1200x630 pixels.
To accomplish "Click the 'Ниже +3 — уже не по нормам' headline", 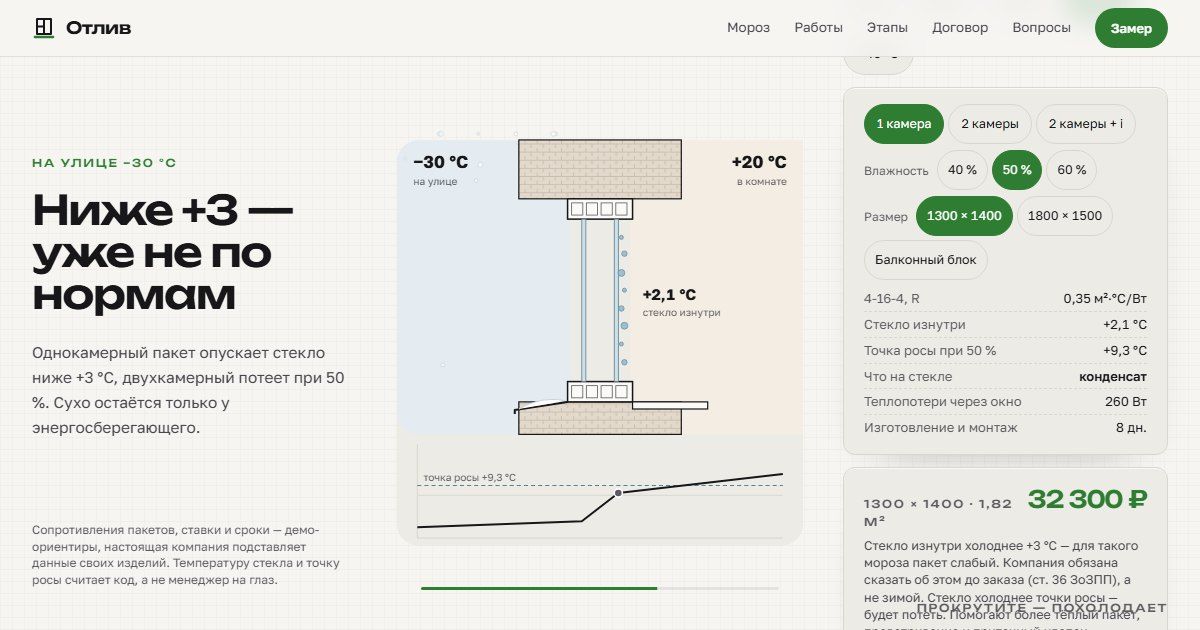I will coord(163,253).
